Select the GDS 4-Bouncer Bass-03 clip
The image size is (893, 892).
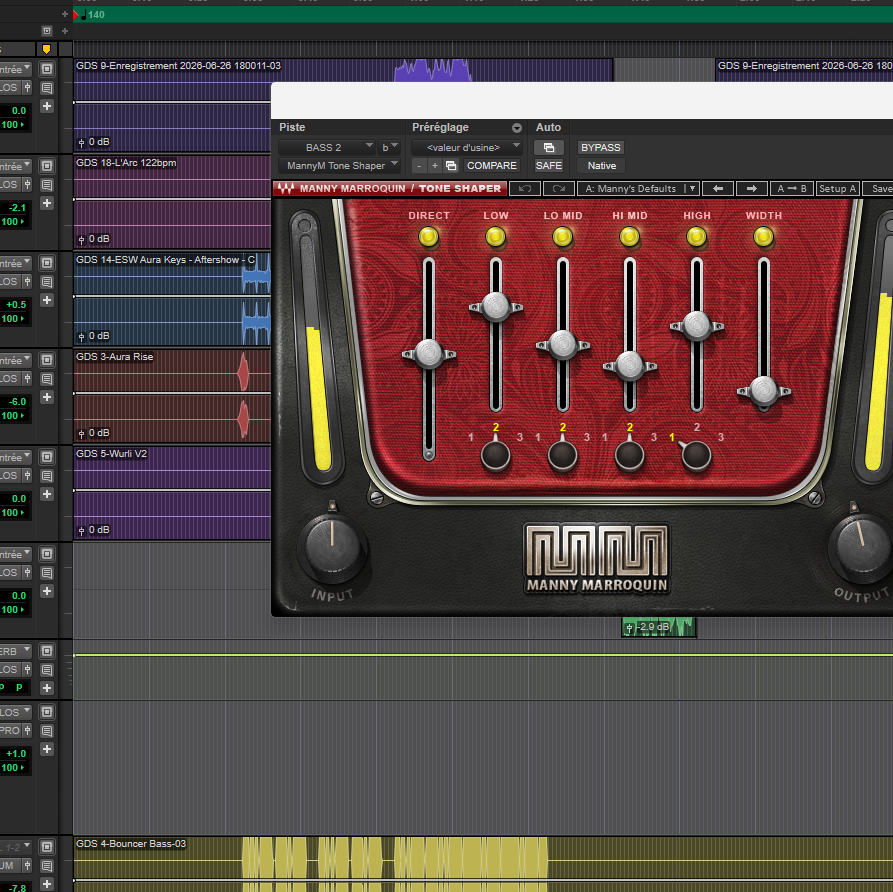[484, 864]
